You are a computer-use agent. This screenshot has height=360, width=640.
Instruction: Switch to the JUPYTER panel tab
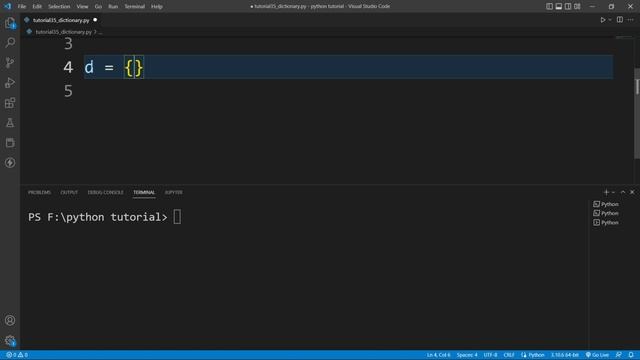click(x=173, y=192)
